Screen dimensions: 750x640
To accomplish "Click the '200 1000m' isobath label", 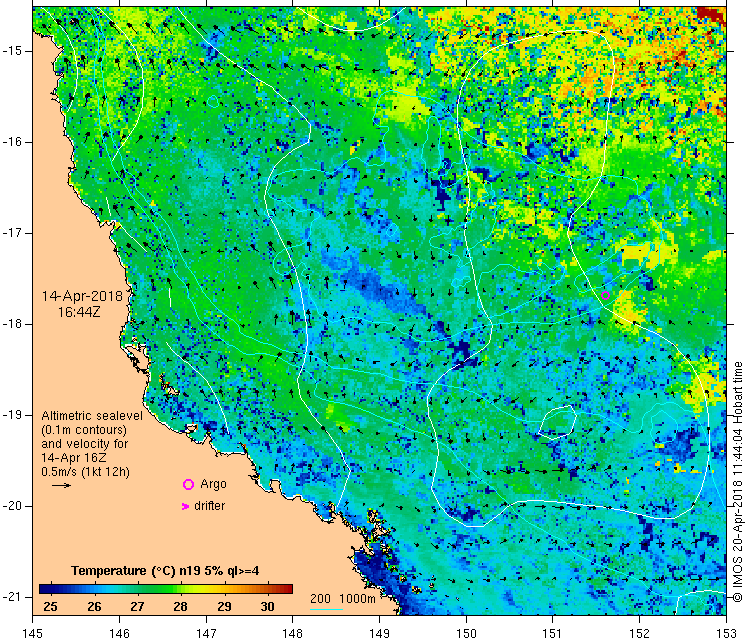I will pyautogui.click(x=342, y=598).
